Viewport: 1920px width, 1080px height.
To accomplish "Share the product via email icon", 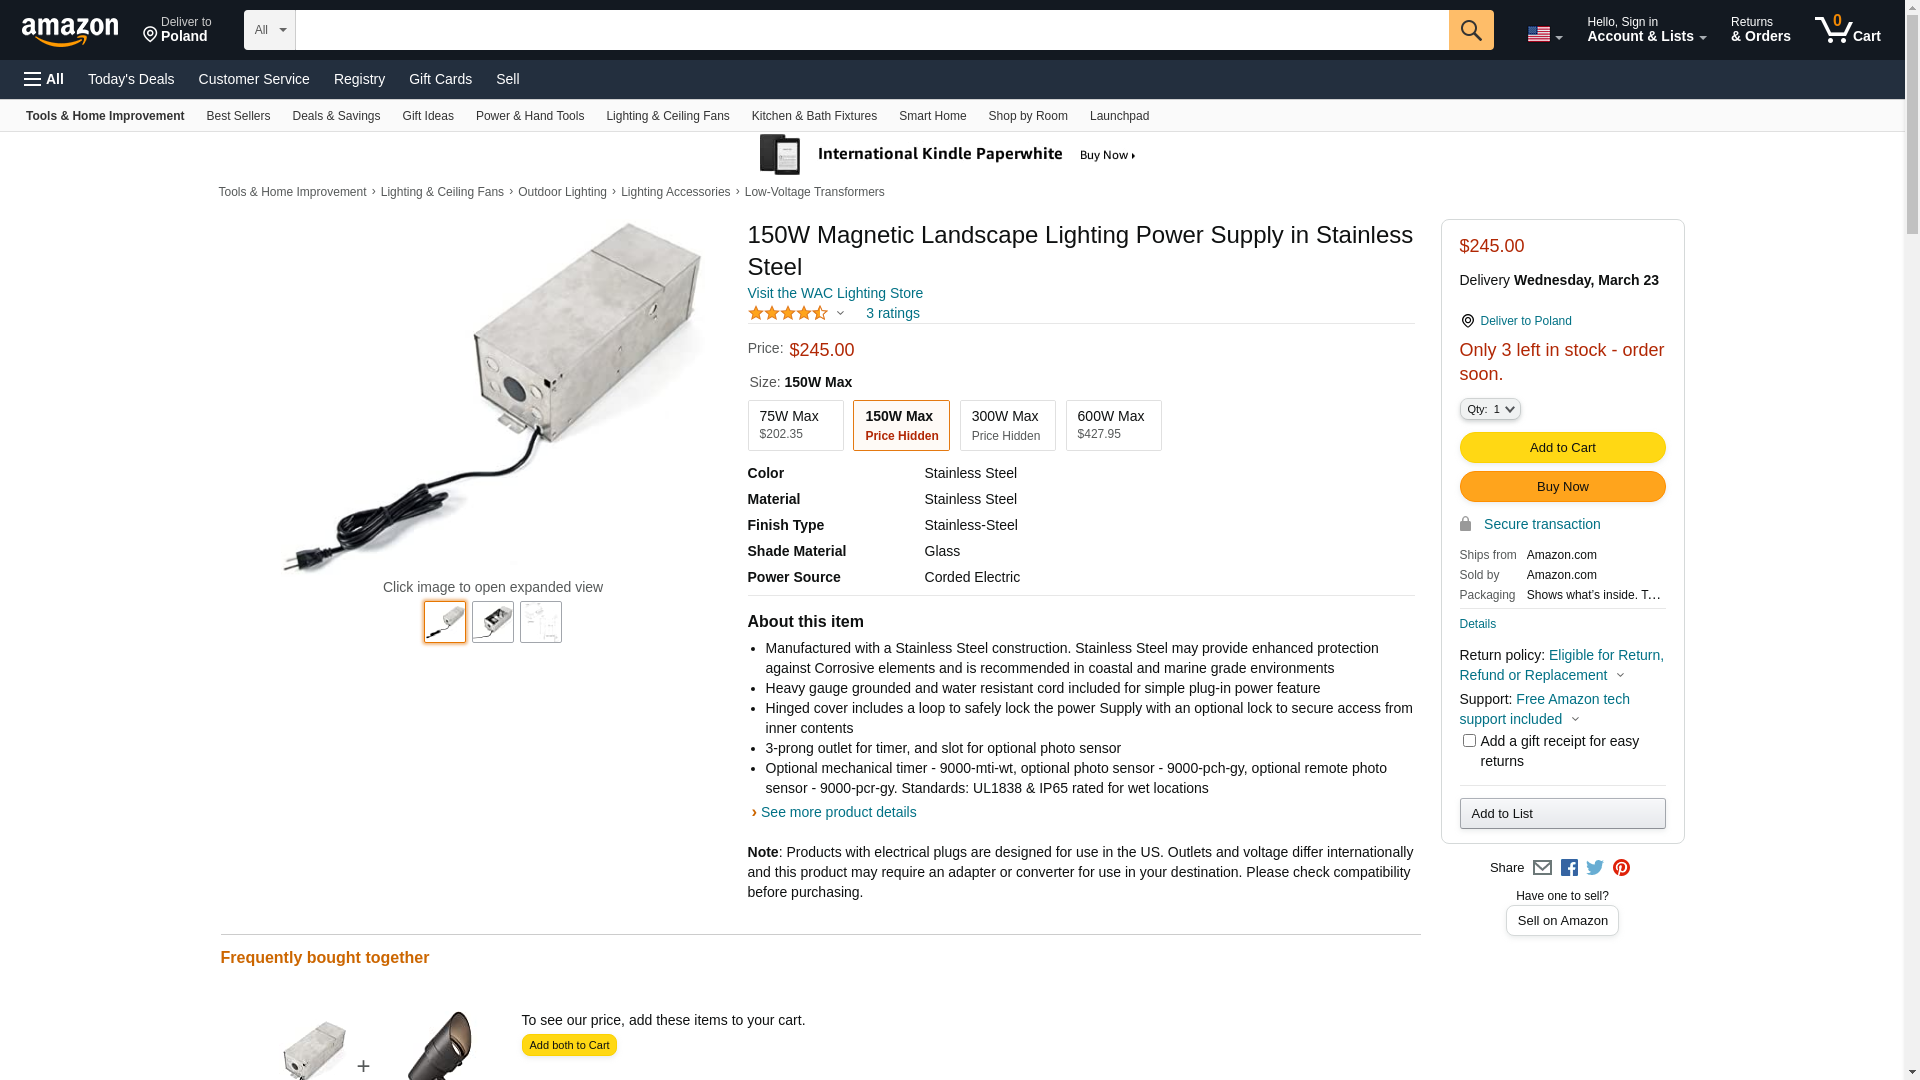I will click(1542, 868).
